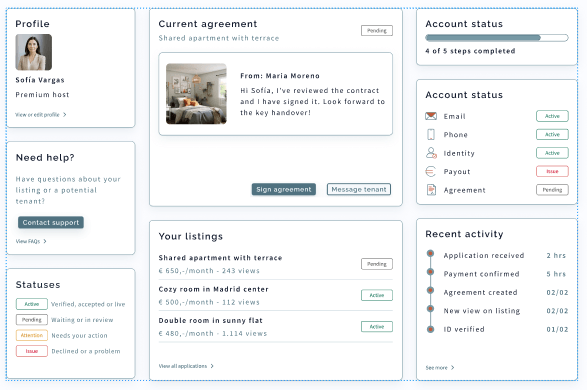Click the € 480,-/month · 1.114 views text
The width and height of the screenshot is (587, 390).
[x=213, y=333]
